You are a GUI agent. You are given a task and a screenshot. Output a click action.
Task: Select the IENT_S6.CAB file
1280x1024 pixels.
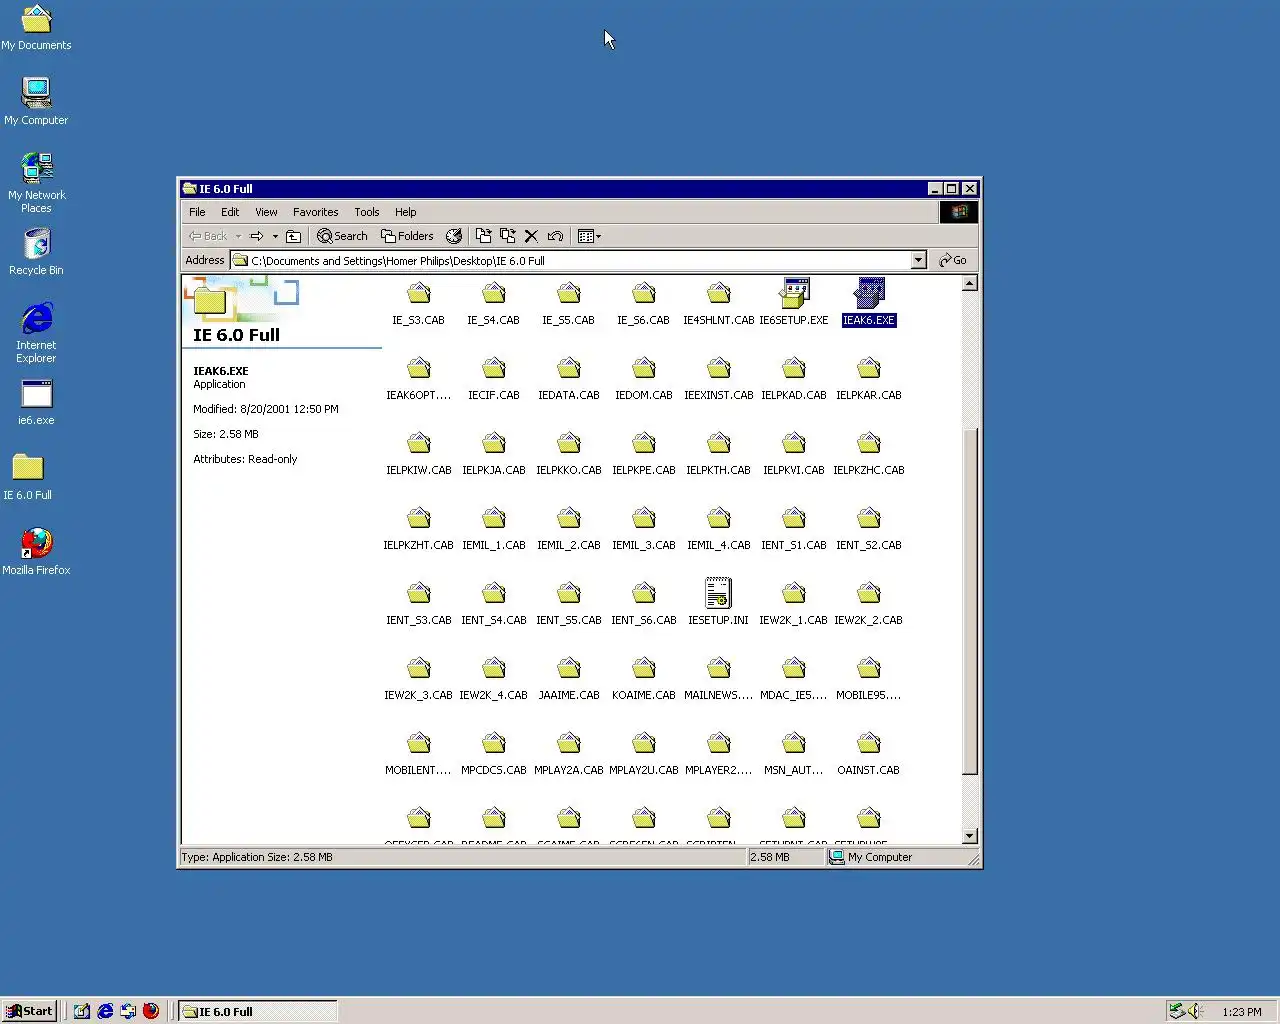(643, 603)
